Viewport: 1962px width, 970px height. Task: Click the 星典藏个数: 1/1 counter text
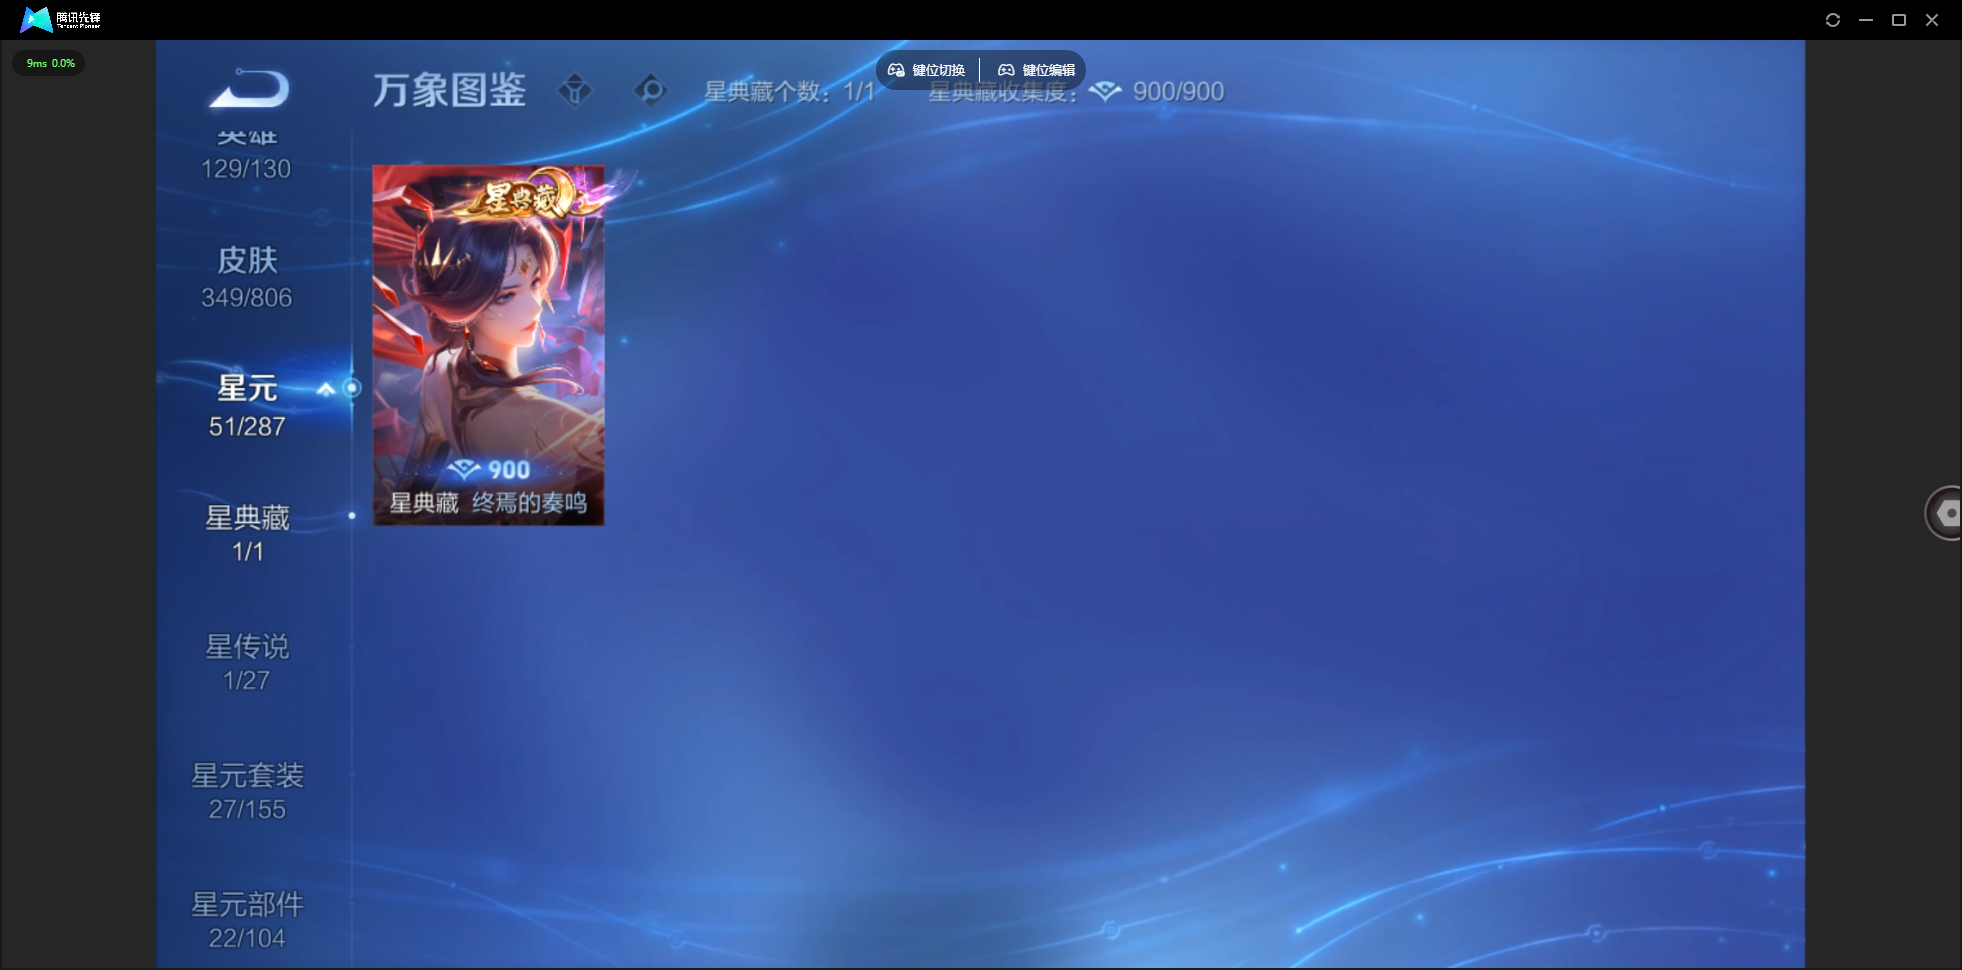789,92
